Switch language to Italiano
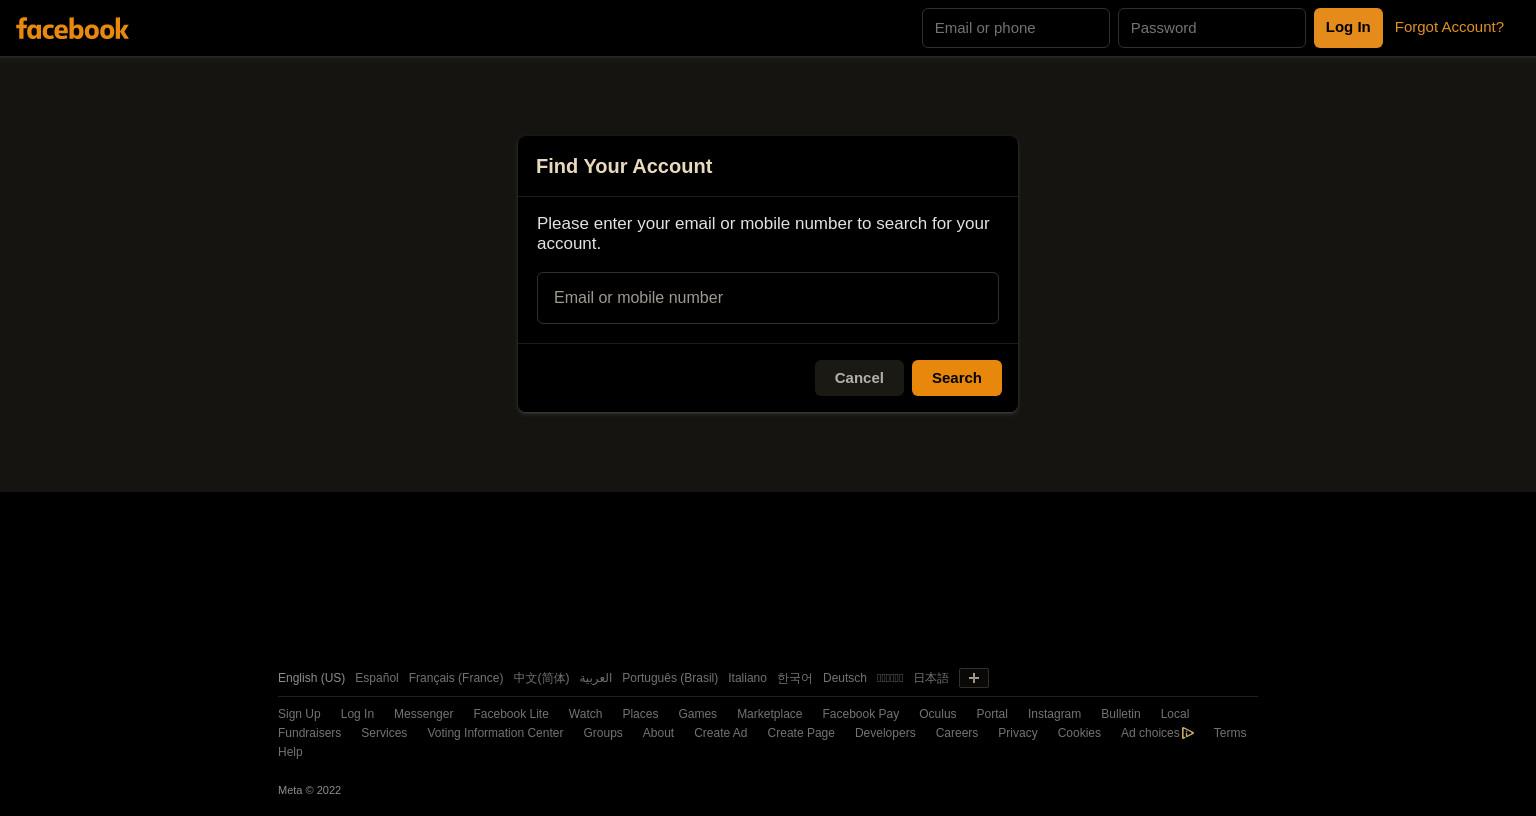 (x=747, y=678)
